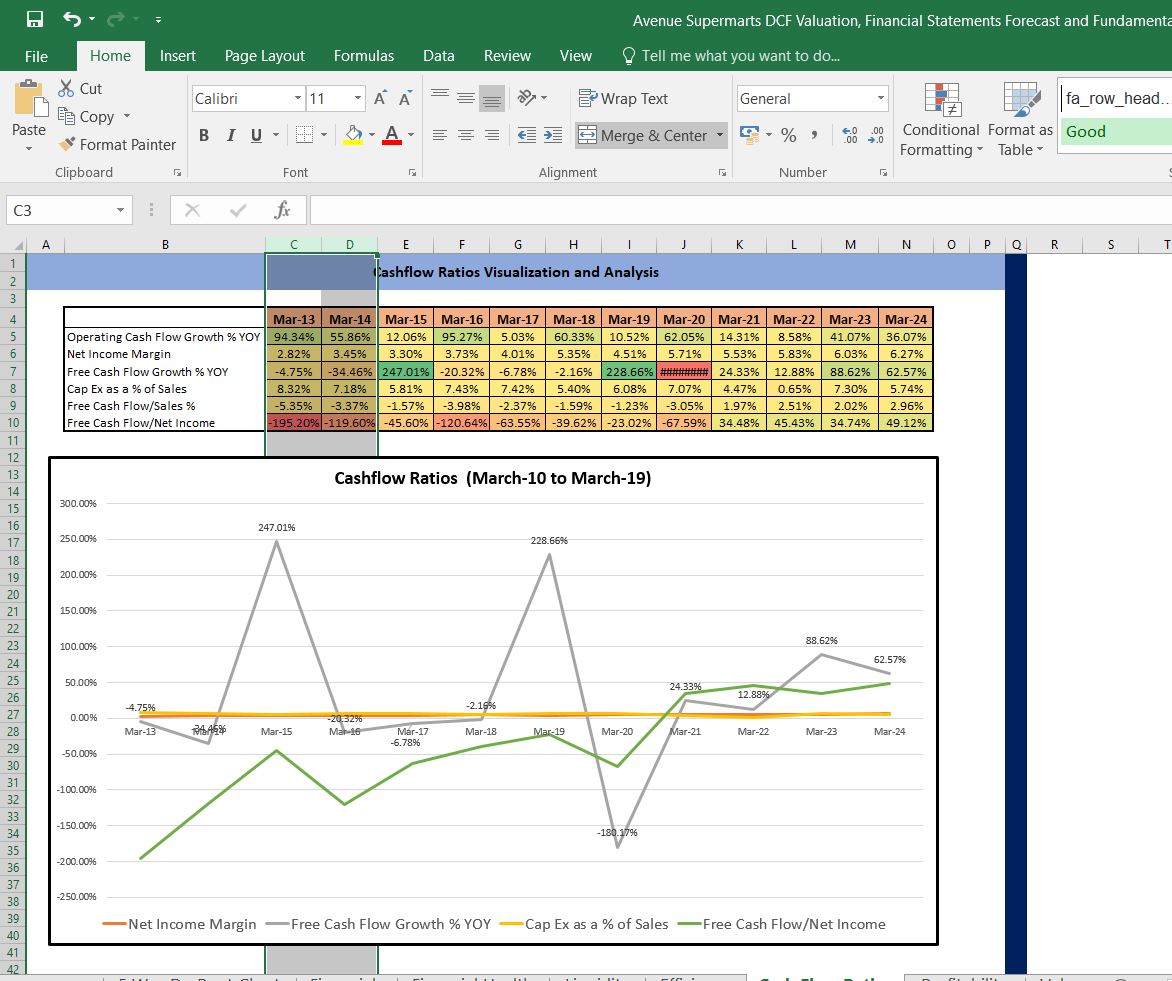The width and height of the screenshot is (1172, 981).
Task: Apply Middle Align icon
Action: click(x=466, y=97)
